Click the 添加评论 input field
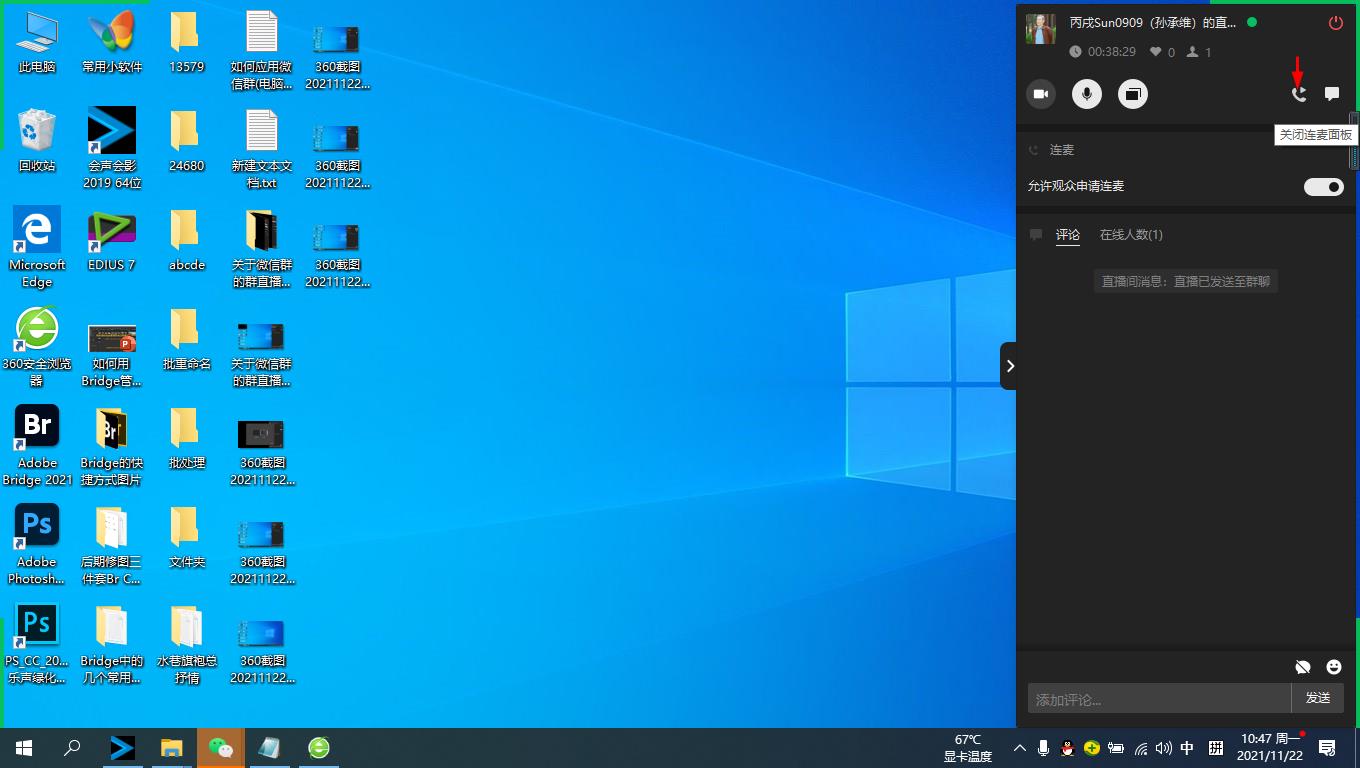The image size is (1360, 768). point(1158,698)
